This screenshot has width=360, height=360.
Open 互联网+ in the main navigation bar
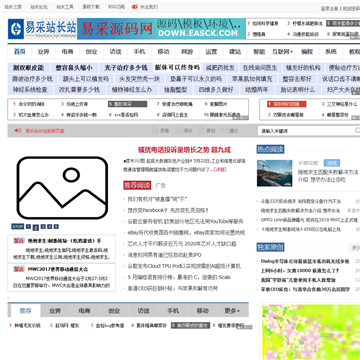click(283, 52)
